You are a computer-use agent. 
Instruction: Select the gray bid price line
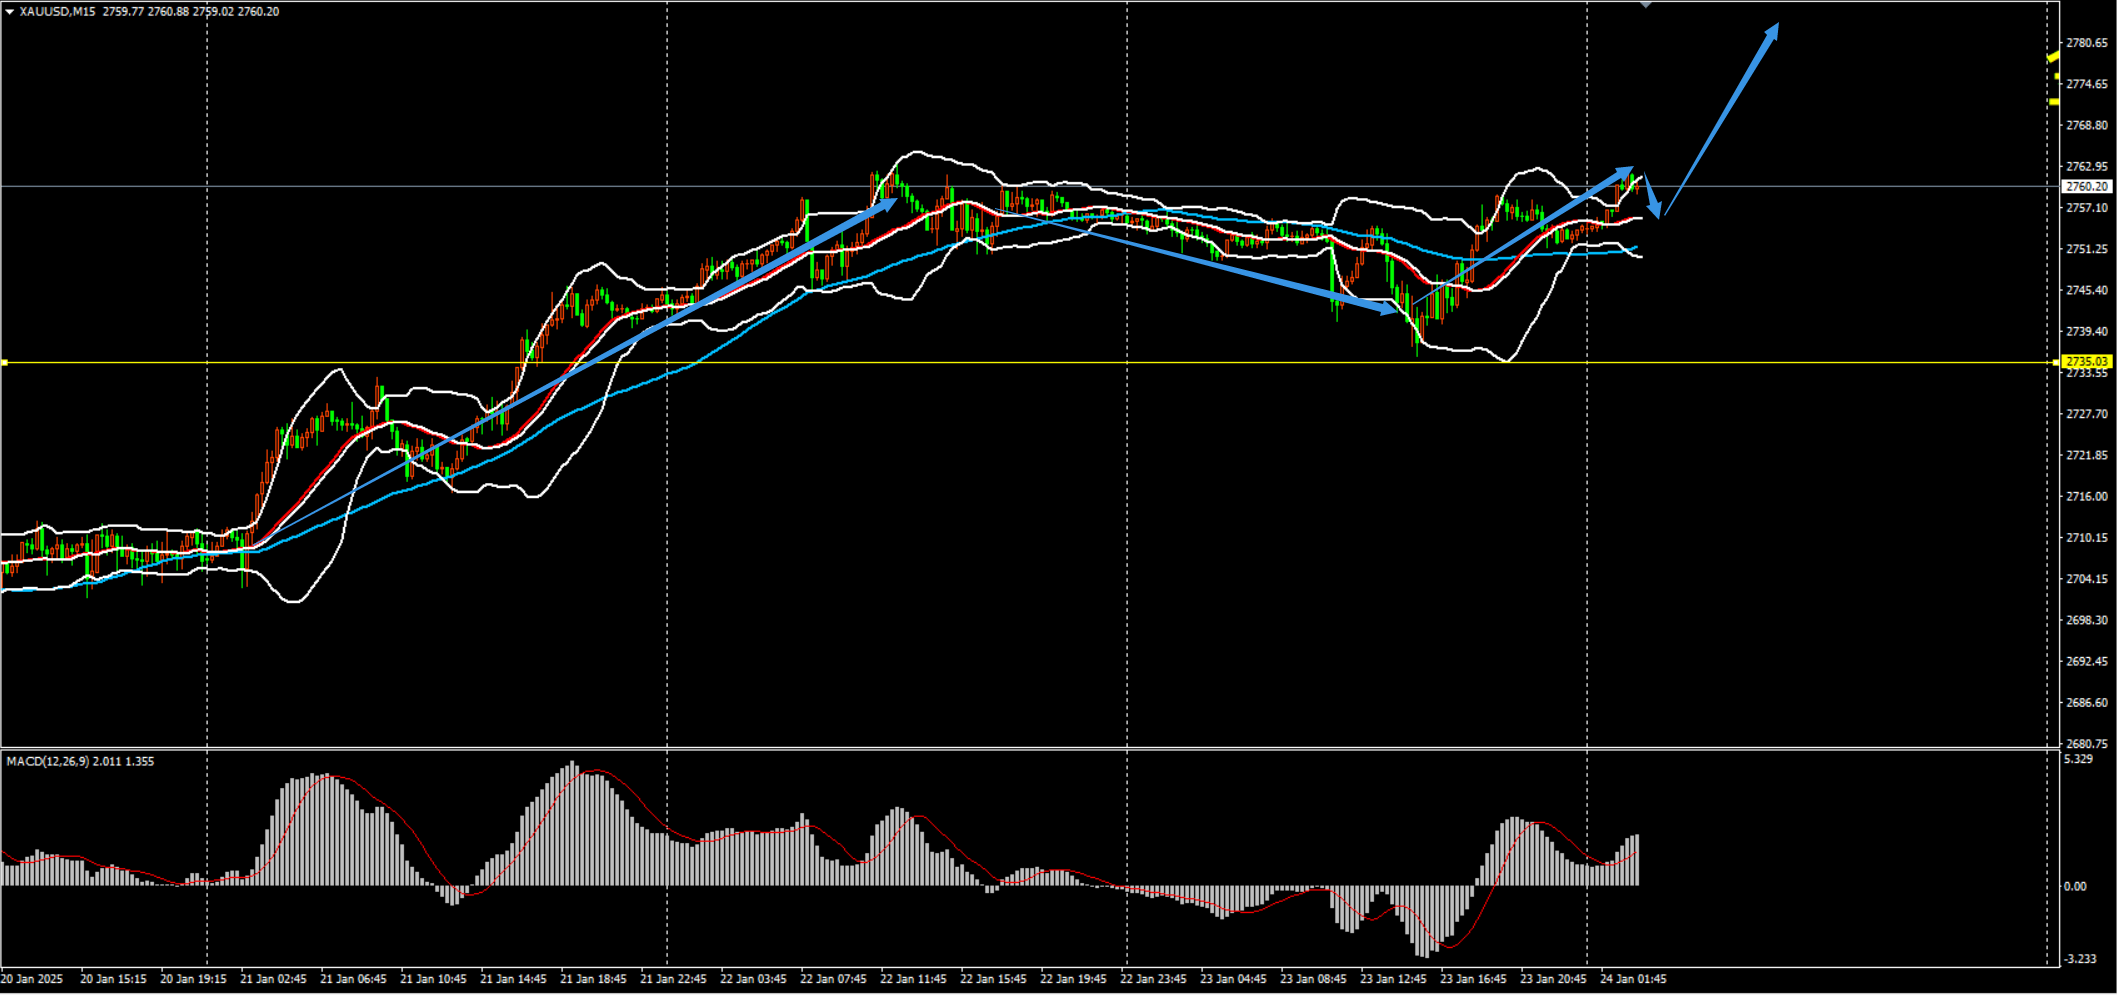click(x=1030, y=186)
